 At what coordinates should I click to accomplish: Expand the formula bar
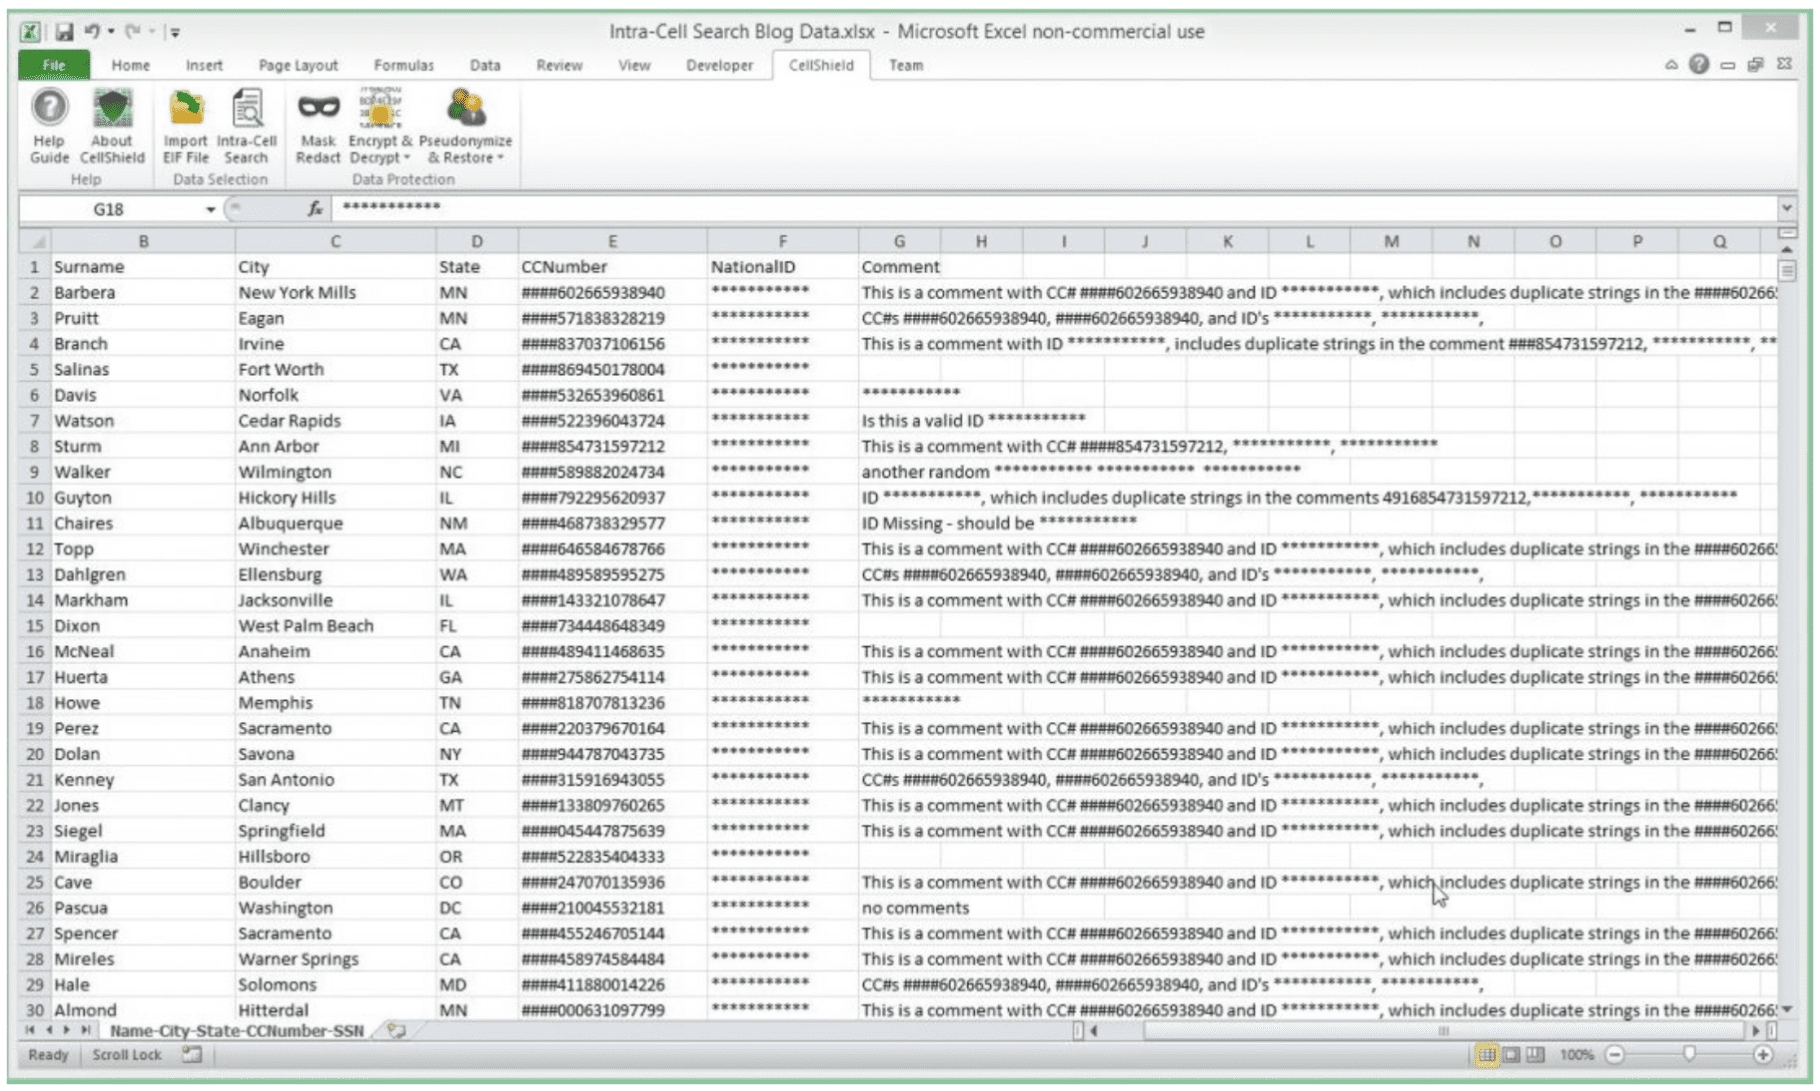coord(1786,208)
